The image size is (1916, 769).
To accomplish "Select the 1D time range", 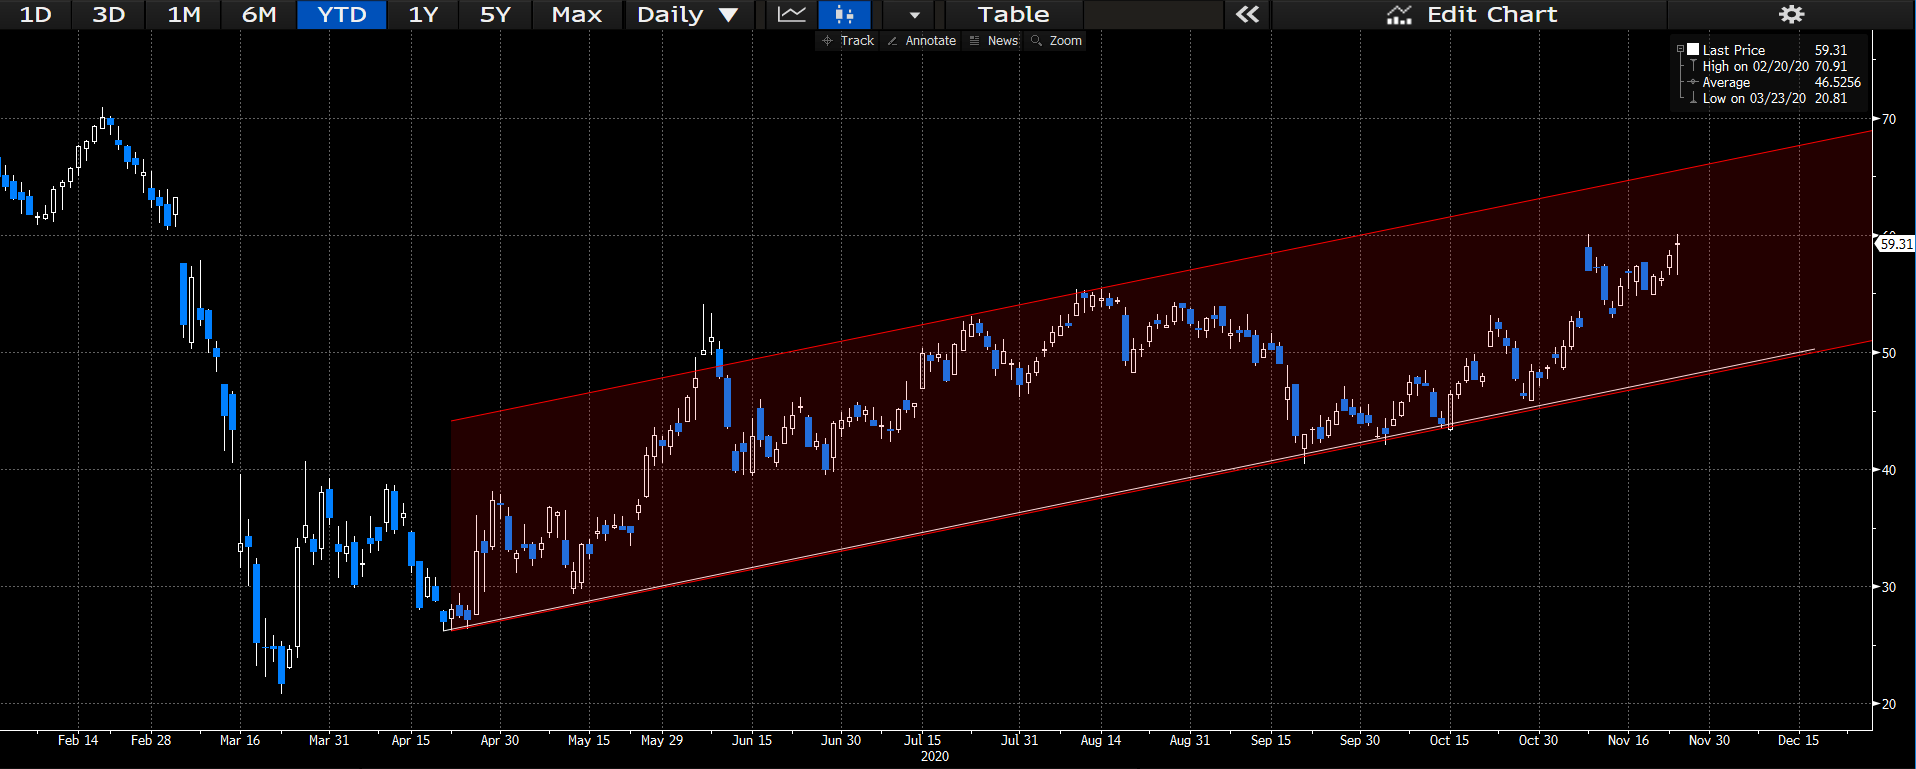I will (35, 14).
